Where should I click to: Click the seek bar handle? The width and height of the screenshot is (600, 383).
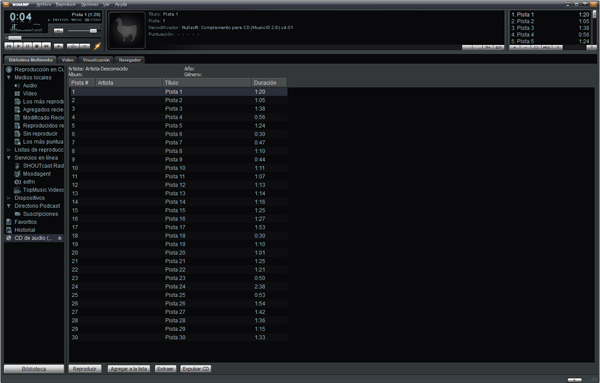pos(15,38)
